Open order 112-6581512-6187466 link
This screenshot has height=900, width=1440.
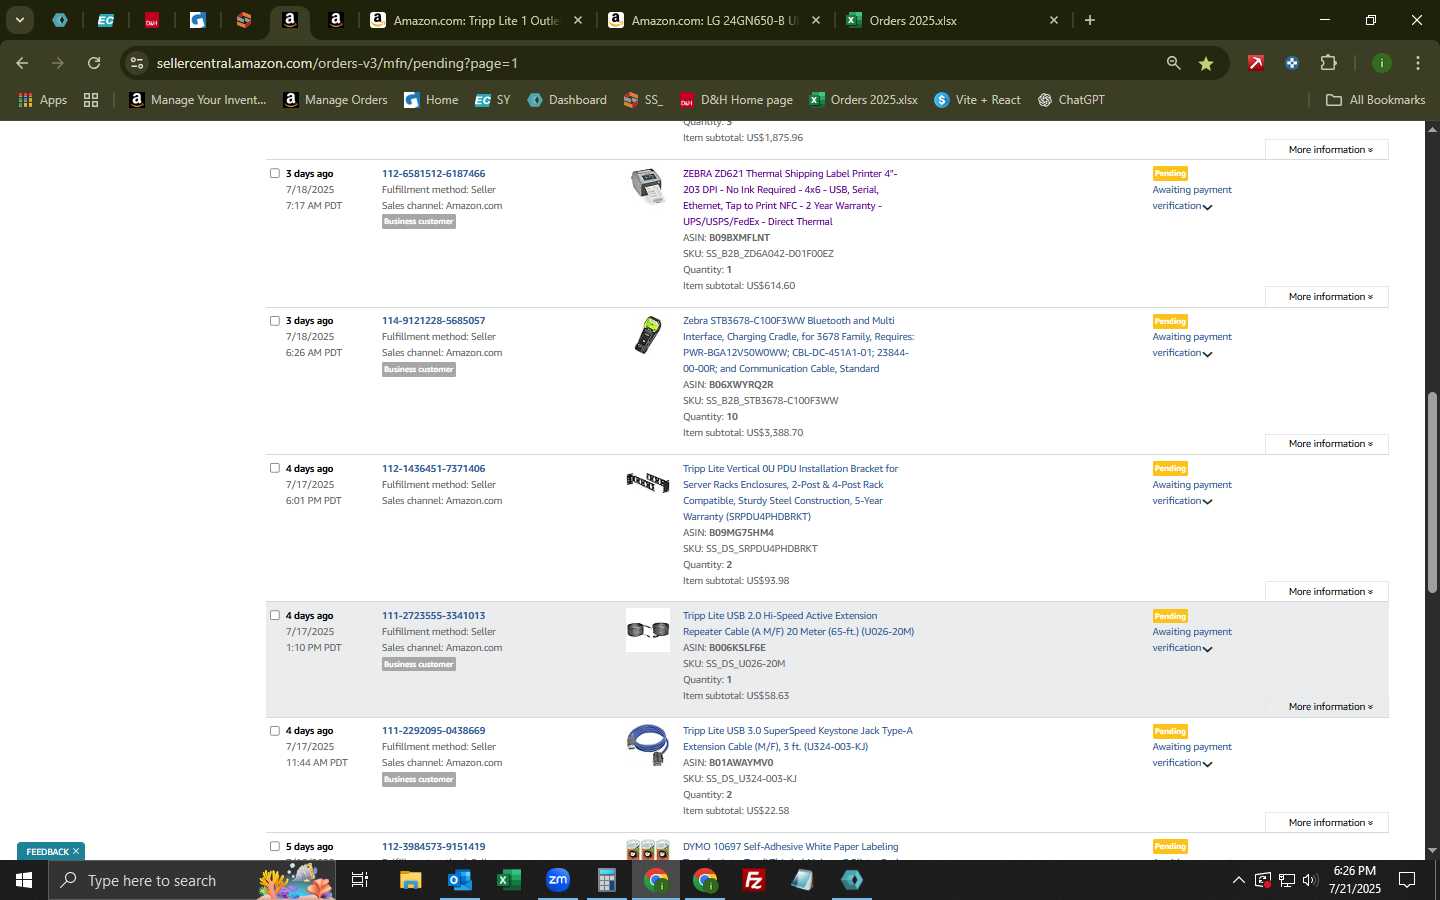433,174
